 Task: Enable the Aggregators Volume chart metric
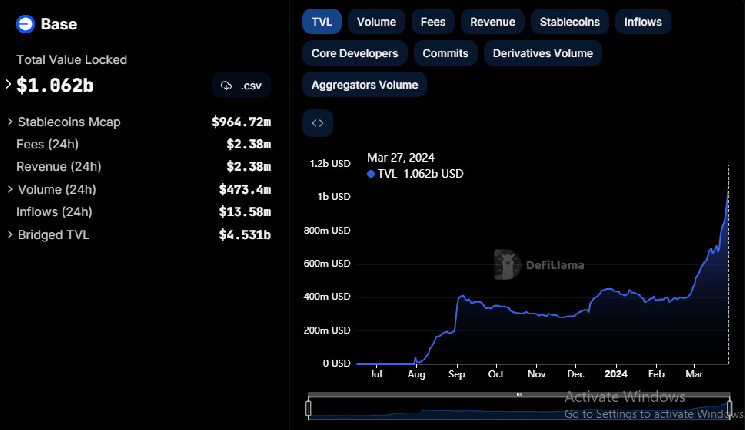pos(364,85)
